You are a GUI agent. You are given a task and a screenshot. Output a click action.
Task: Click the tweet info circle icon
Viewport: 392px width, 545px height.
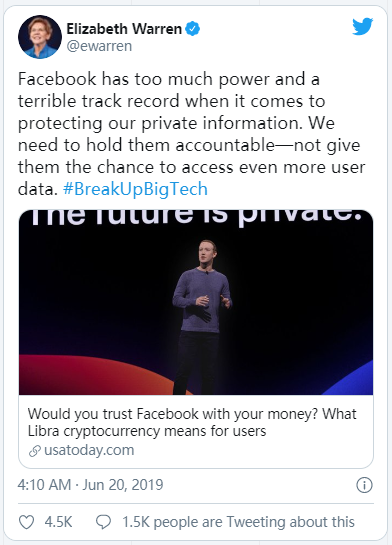(364, 485)
